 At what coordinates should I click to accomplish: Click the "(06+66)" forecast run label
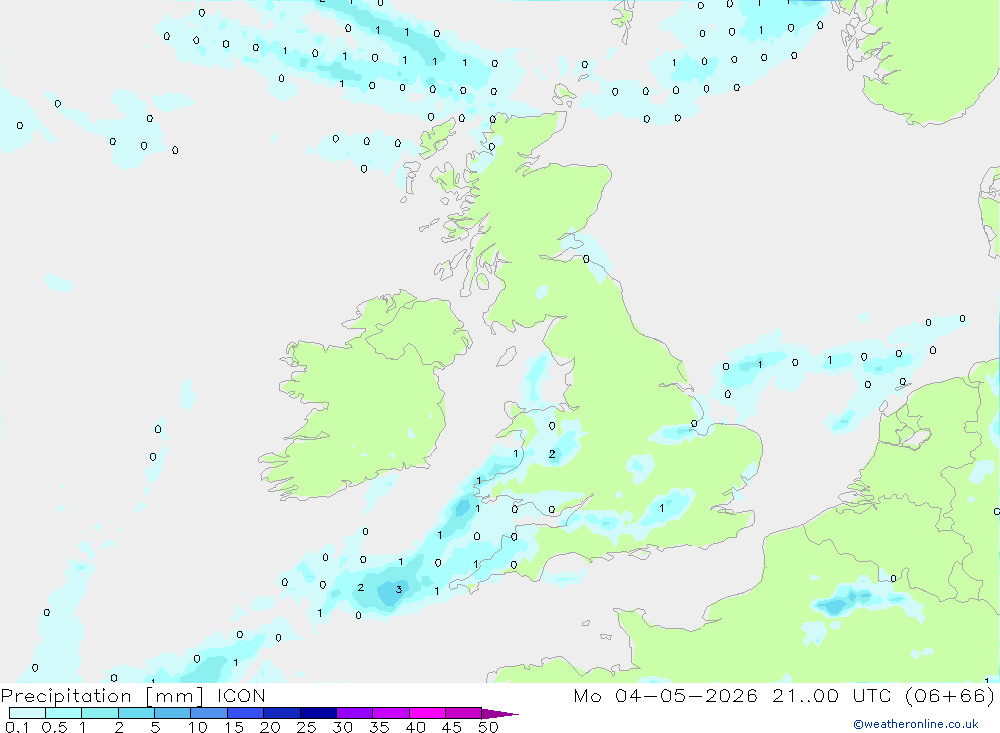click(950, 695)
